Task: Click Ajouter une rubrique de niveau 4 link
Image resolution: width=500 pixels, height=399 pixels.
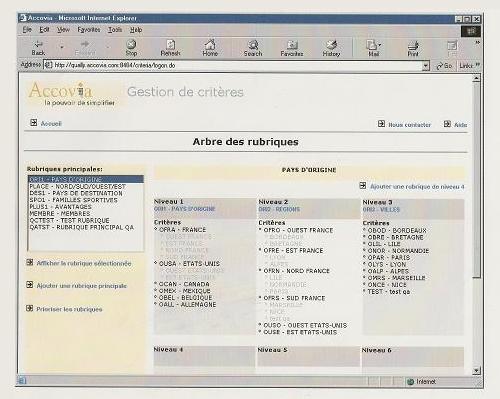Action: click(417, 187)
